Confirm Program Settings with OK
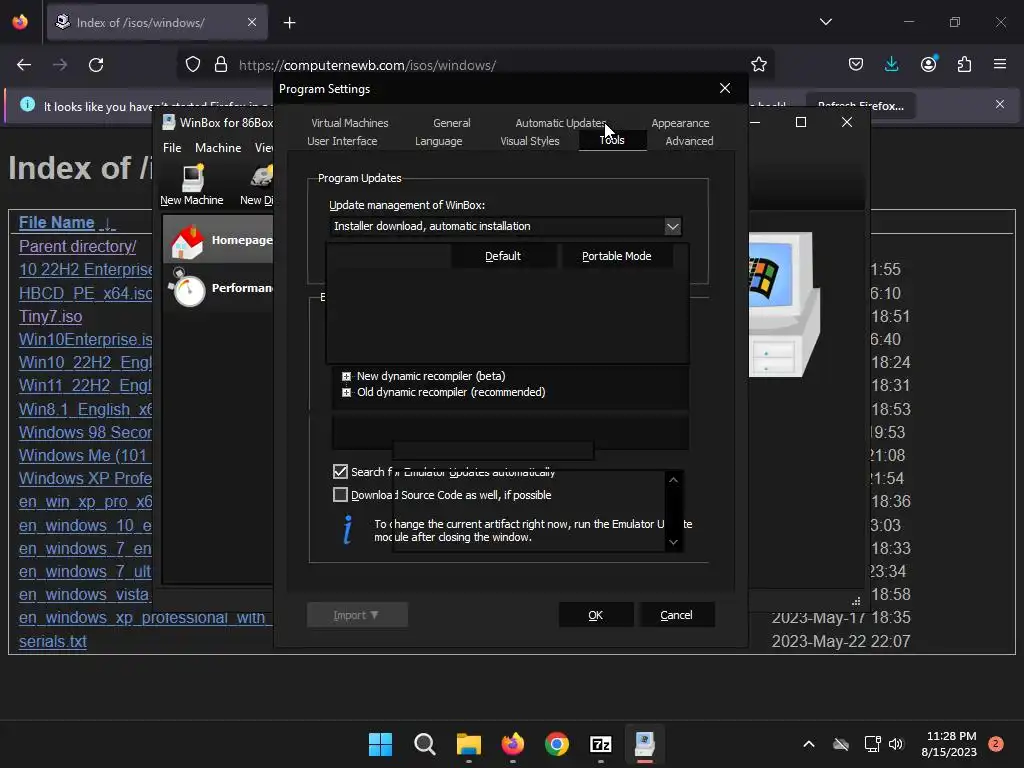This screenshot has width=1024, height=768. tap(596, 615)
